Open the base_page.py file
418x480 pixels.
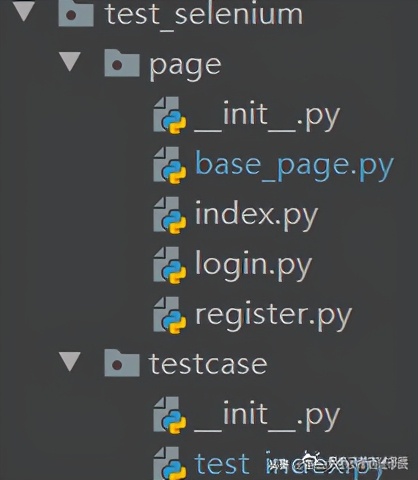294,166
